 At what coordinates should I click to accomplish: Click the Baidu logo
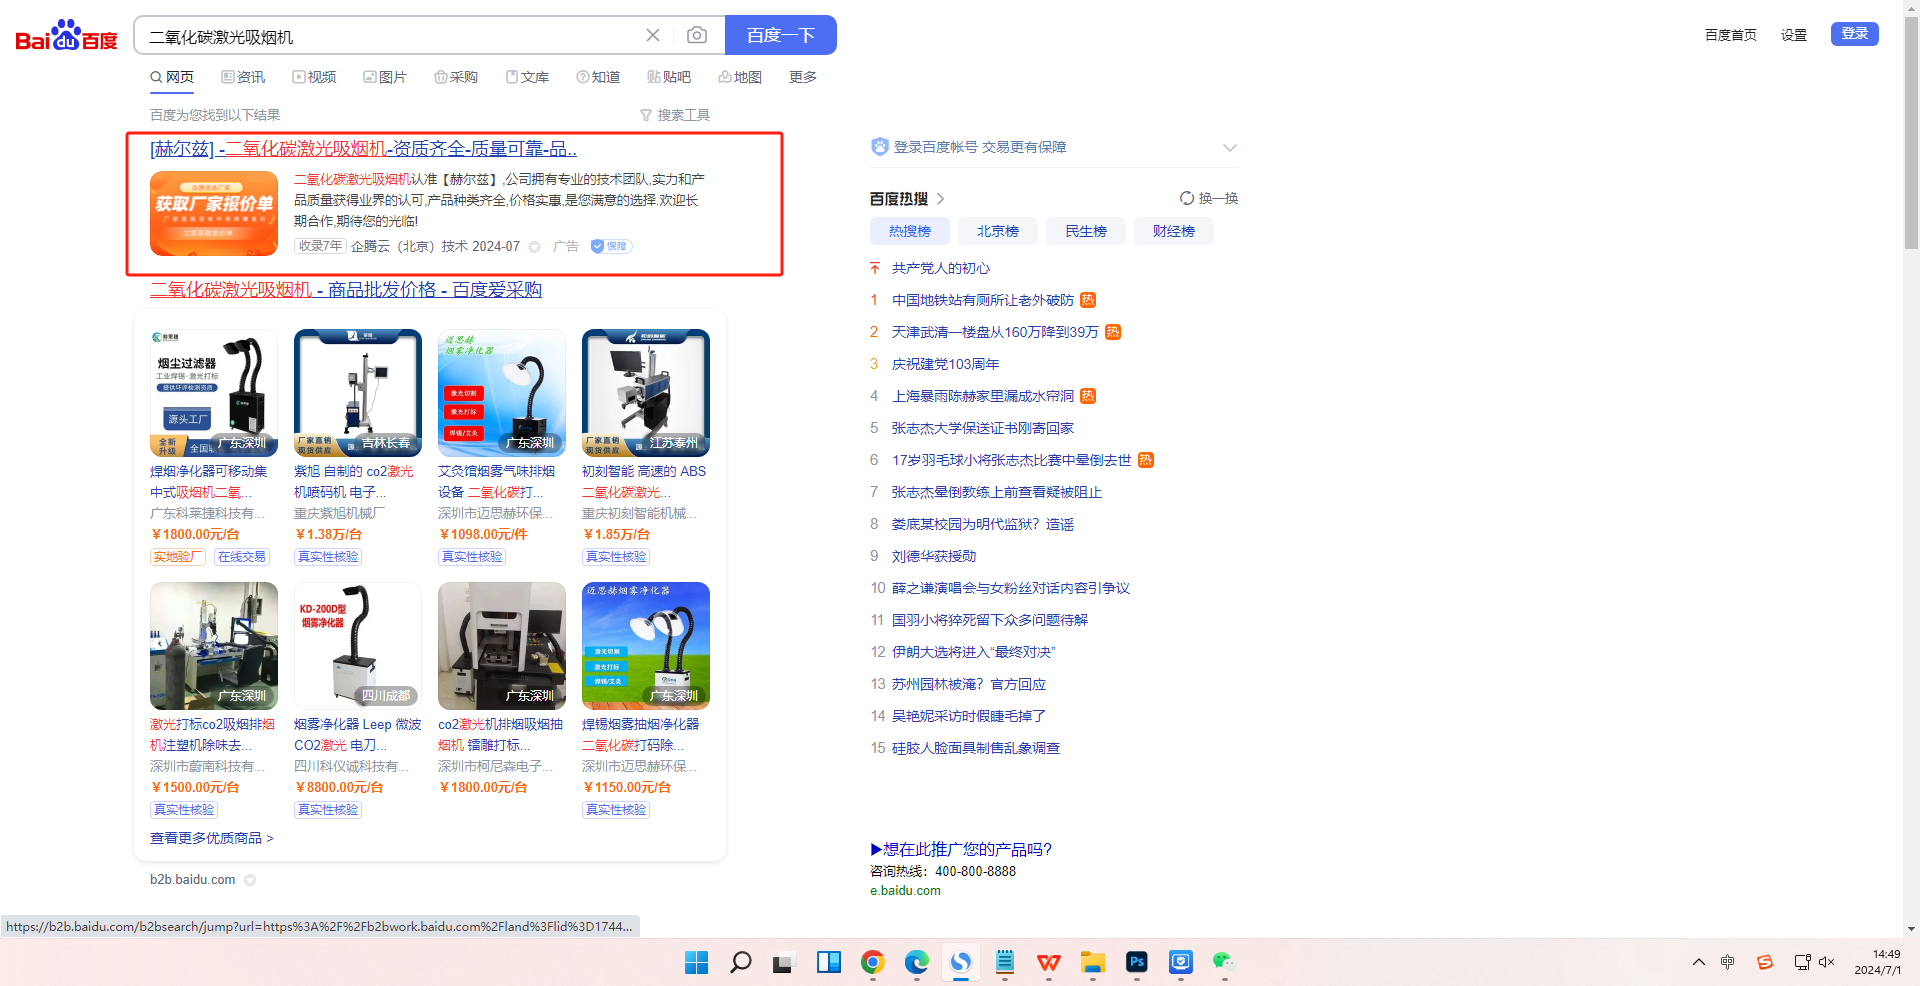pyautogui.click(x=66, y=36)
